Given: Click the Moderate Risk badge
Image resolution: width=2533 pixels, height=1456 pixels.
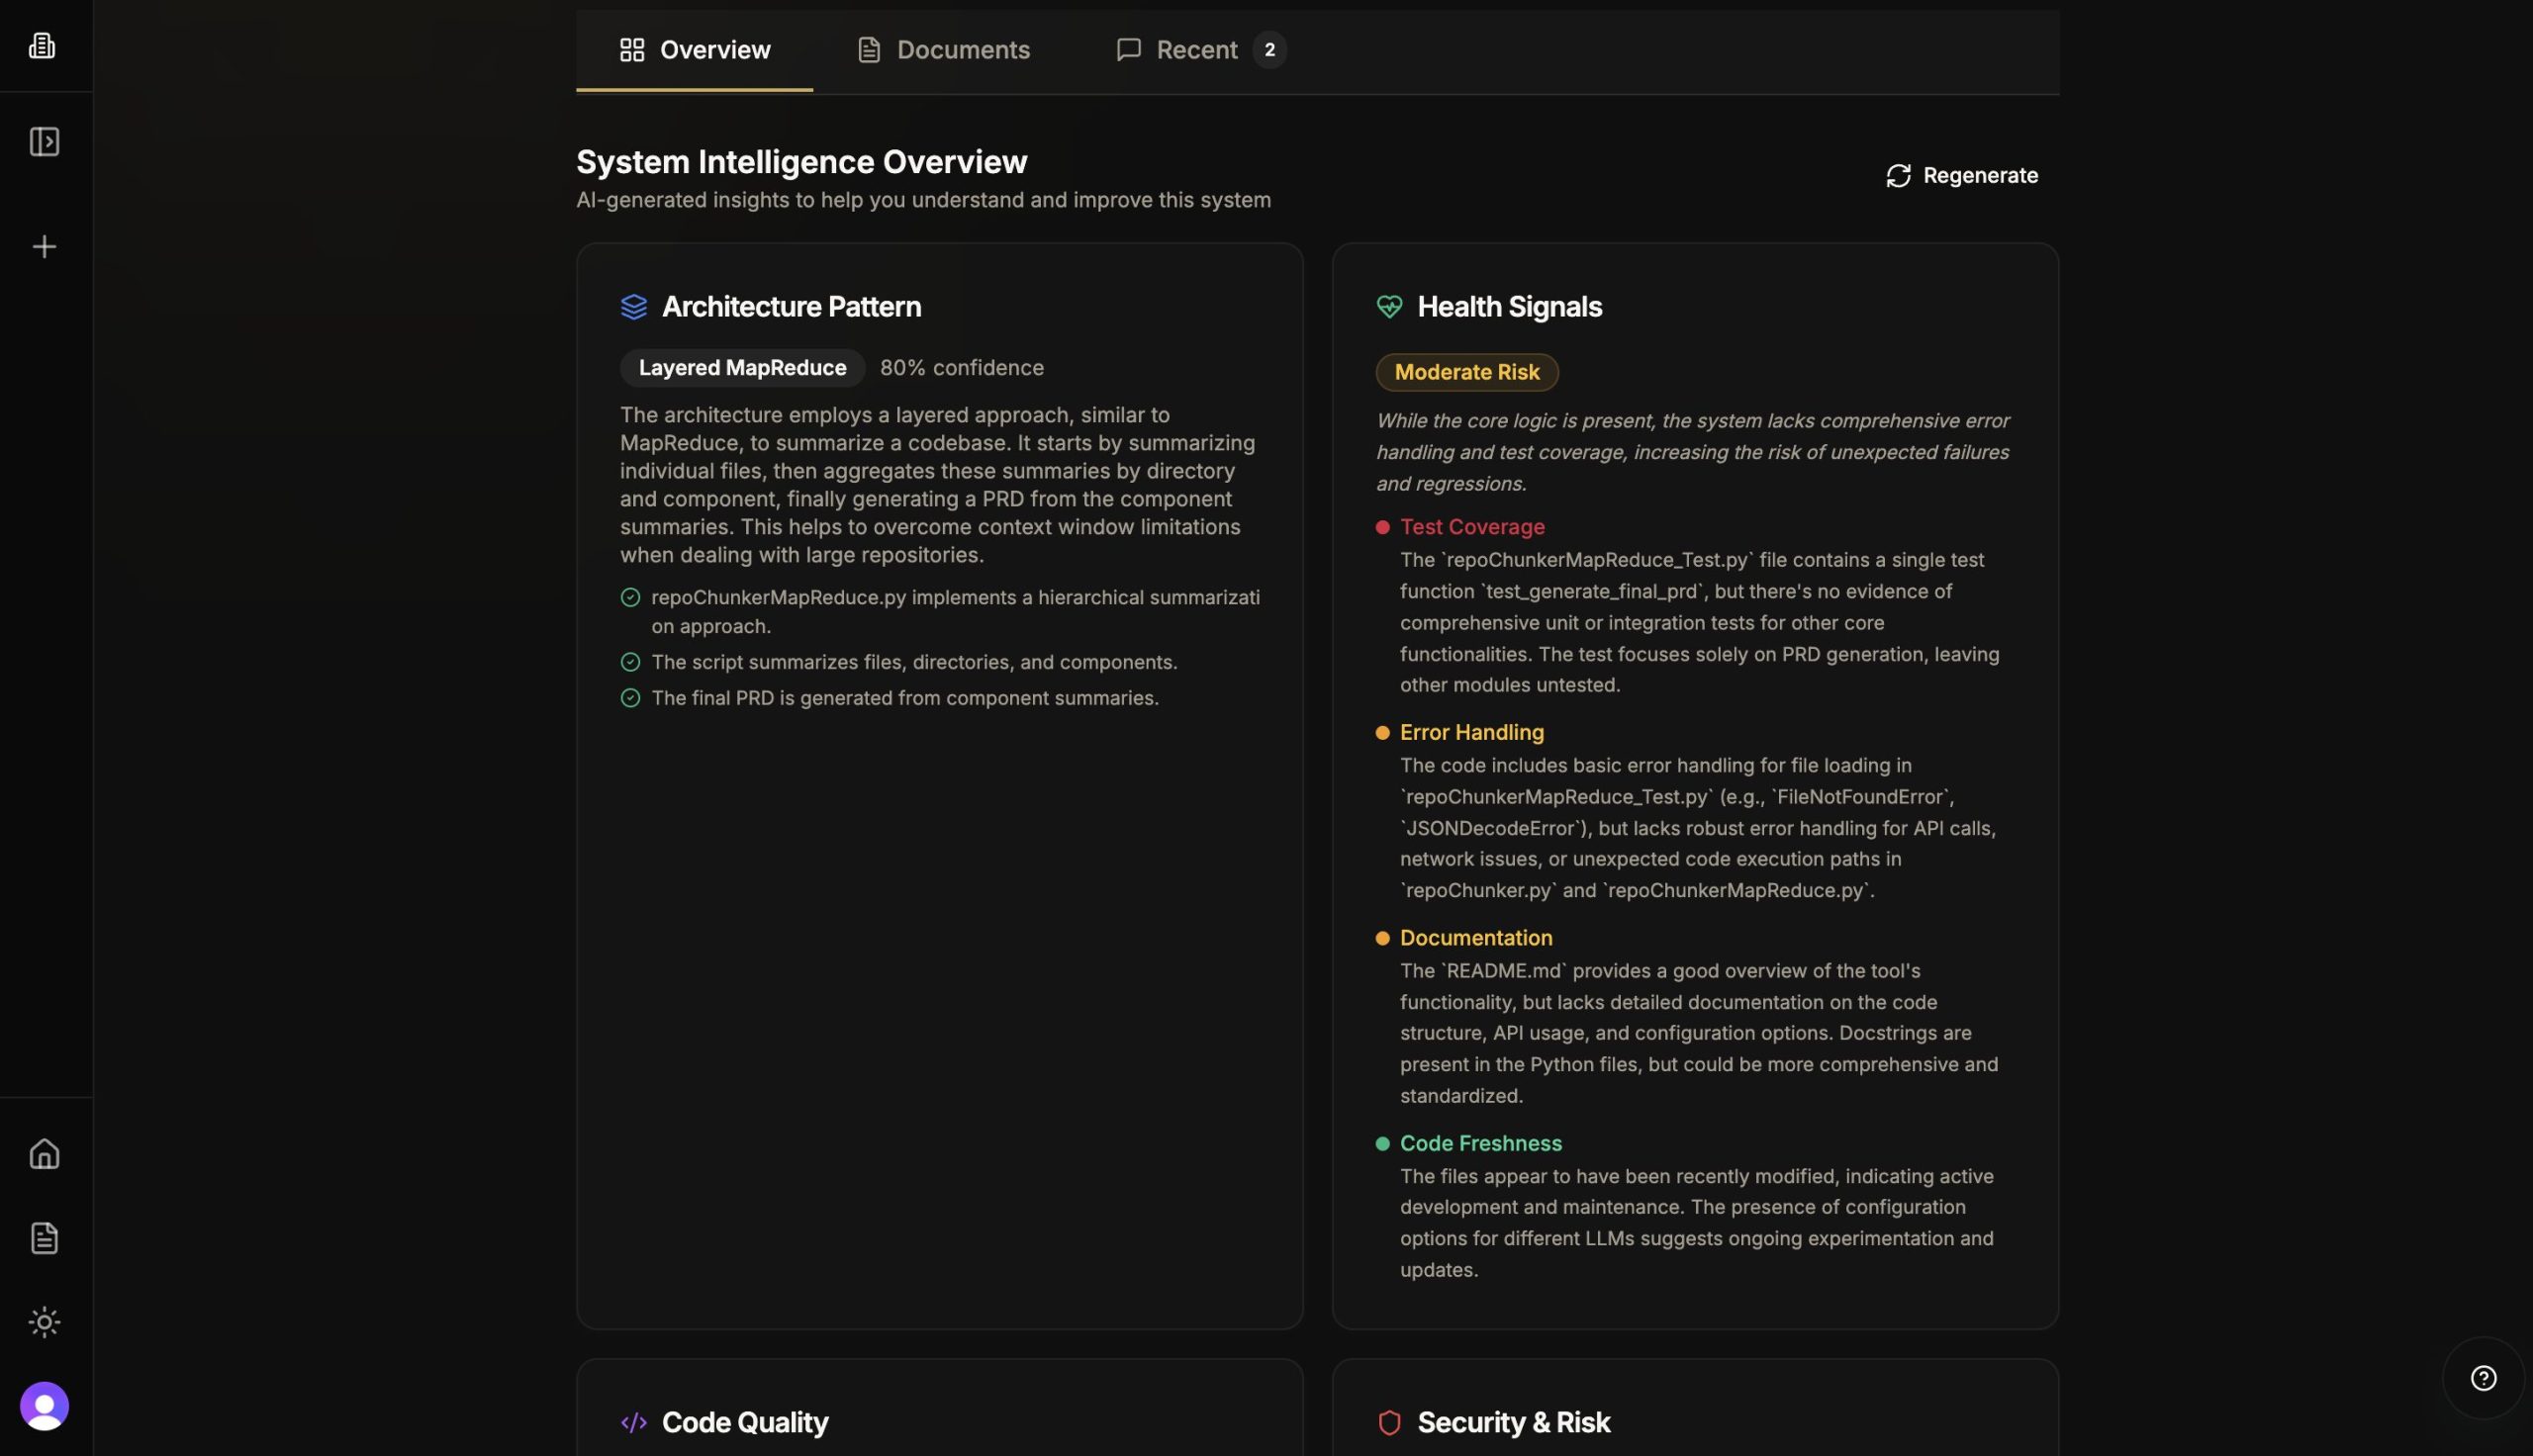Looking at the screenshot, I should click(1466, 372).
